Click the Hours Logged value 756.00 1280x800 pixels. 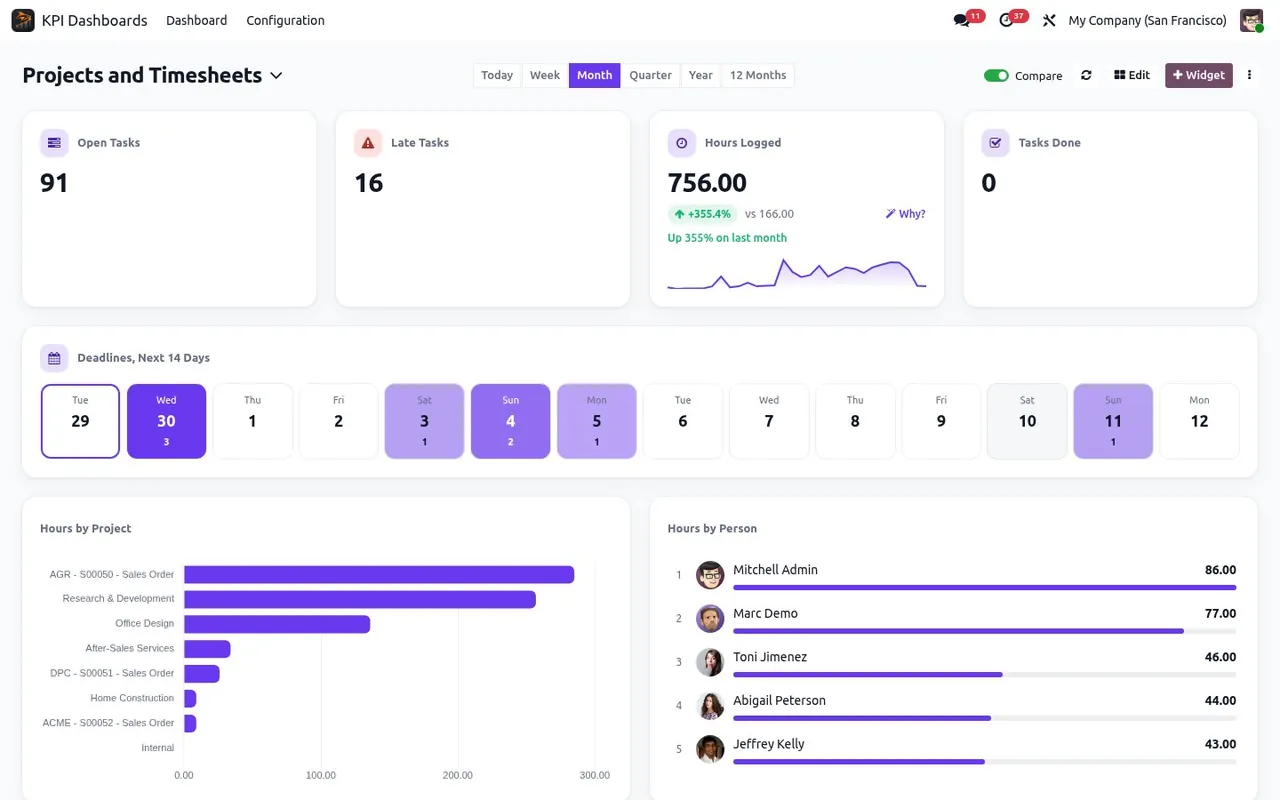click(x=707, y=183)
